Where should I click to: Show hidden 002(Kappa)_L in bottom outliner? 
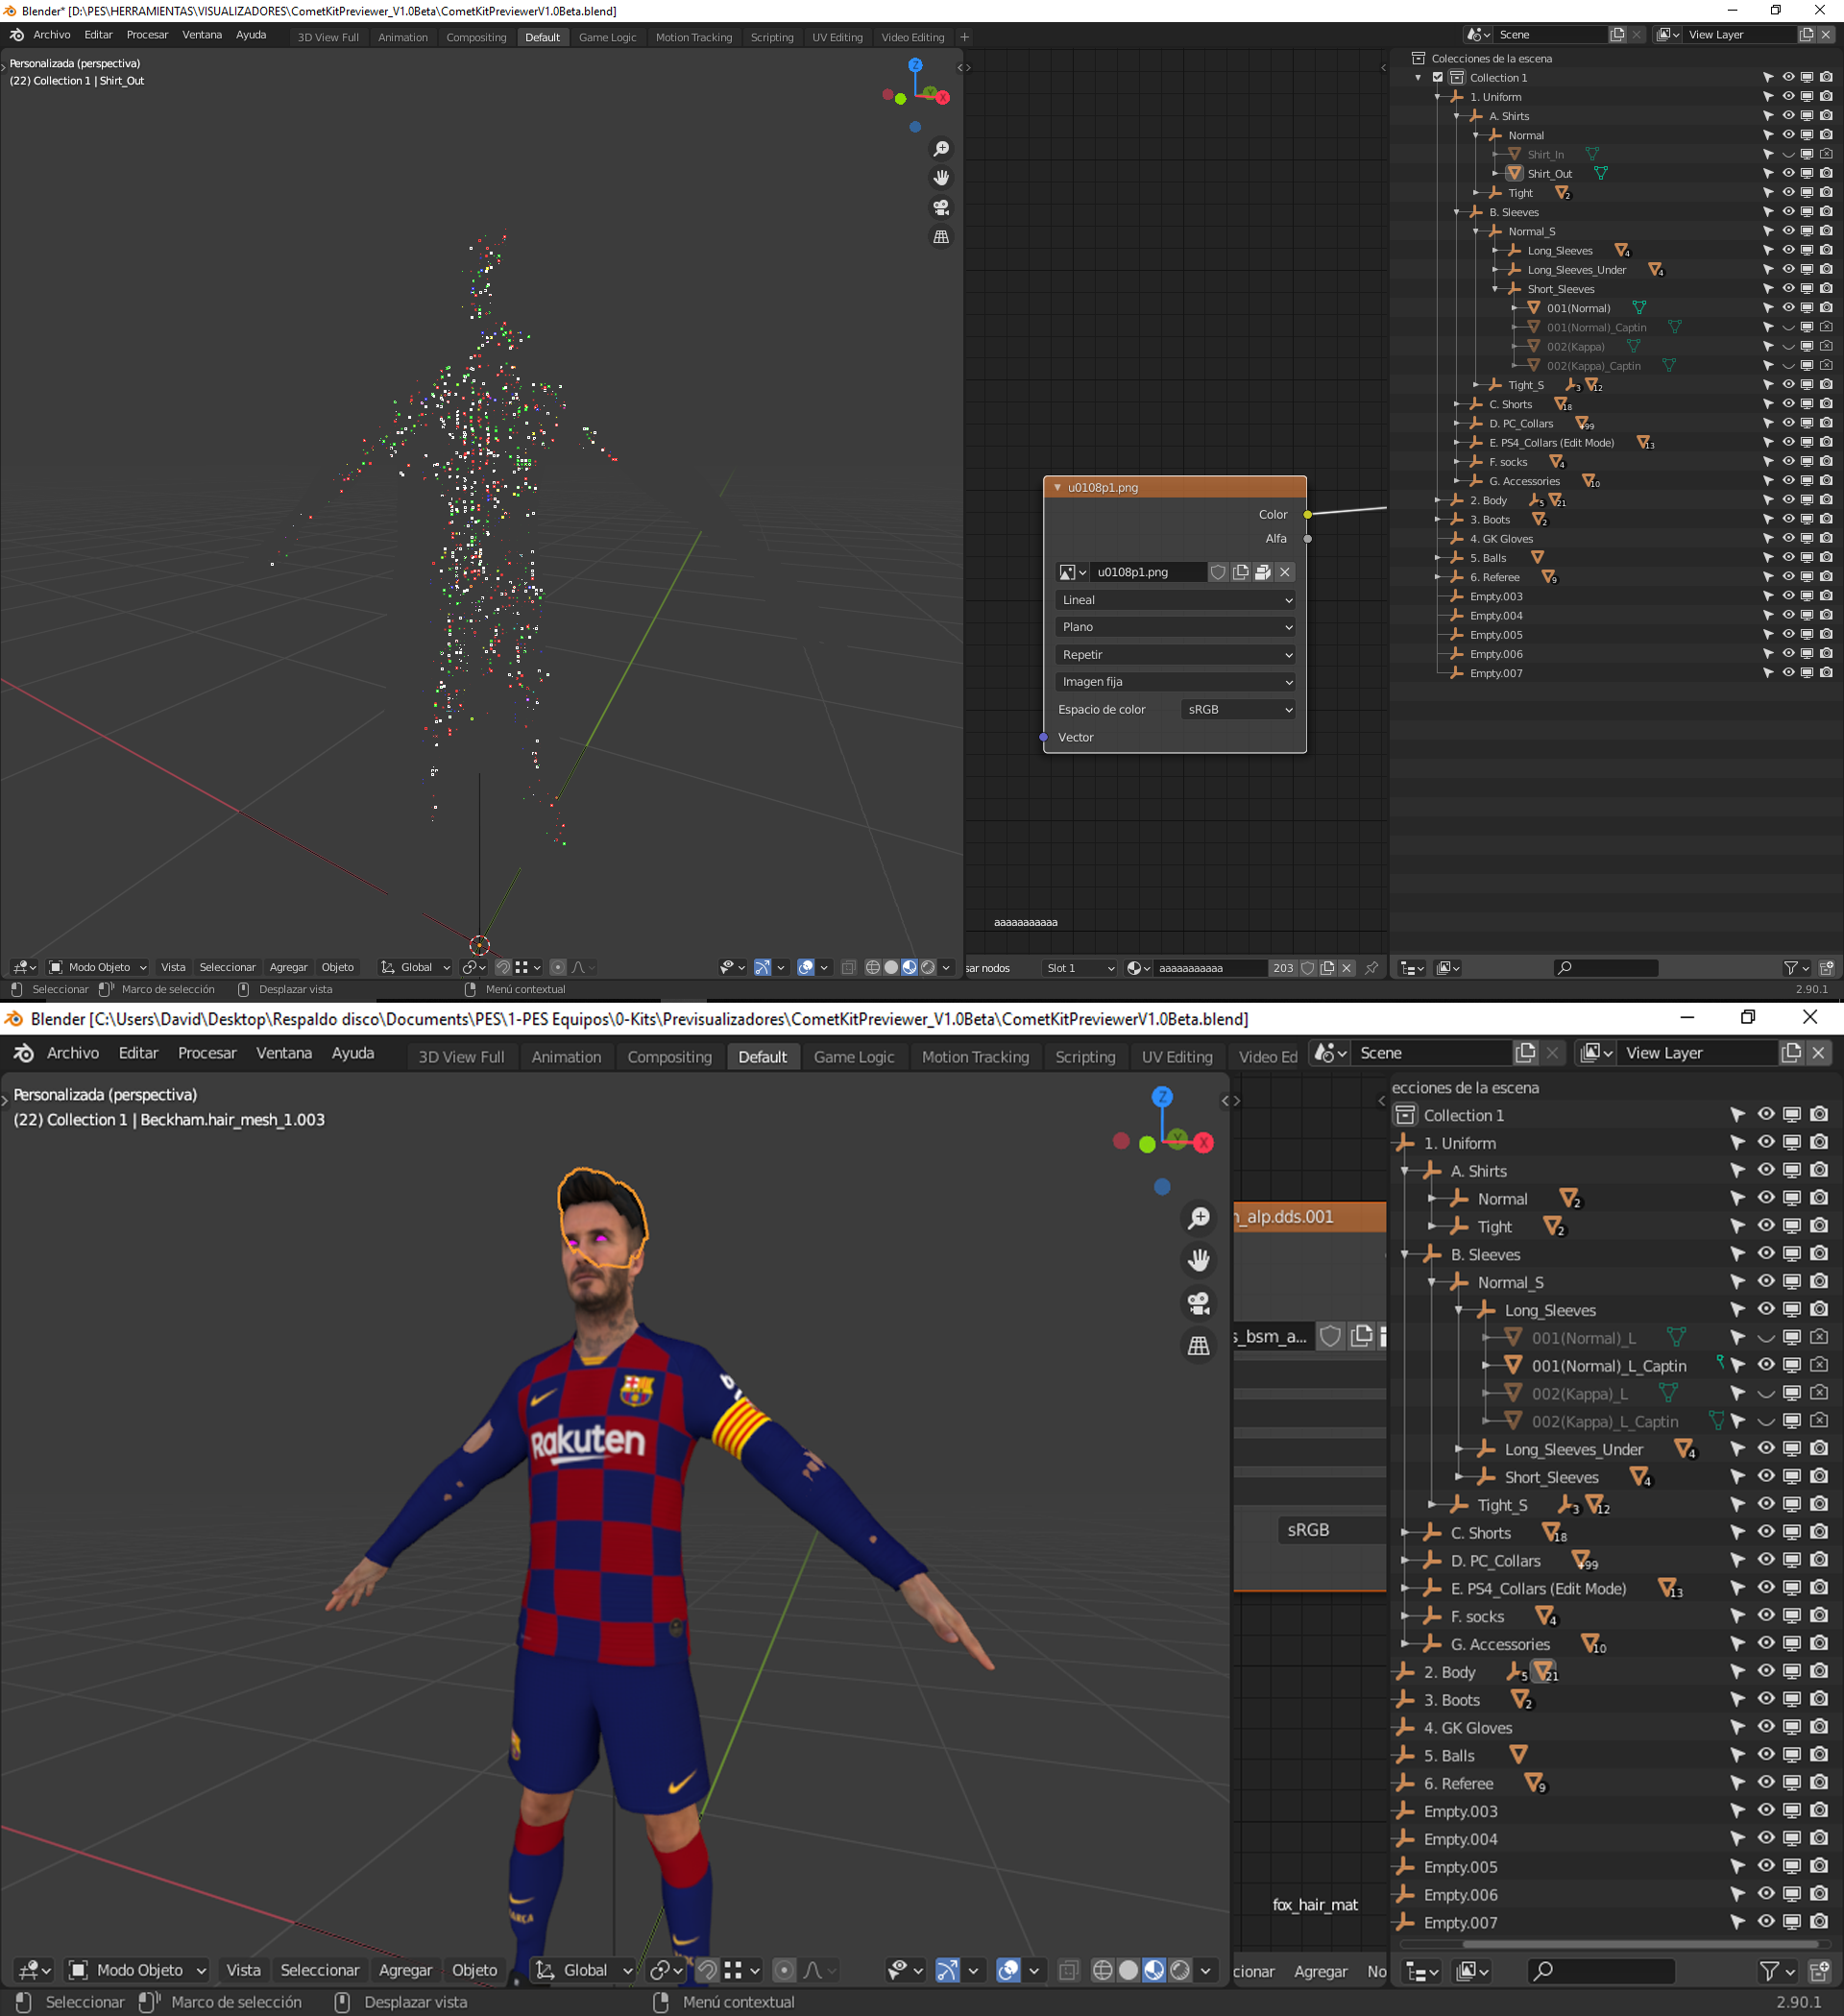click(1766, 1393)
